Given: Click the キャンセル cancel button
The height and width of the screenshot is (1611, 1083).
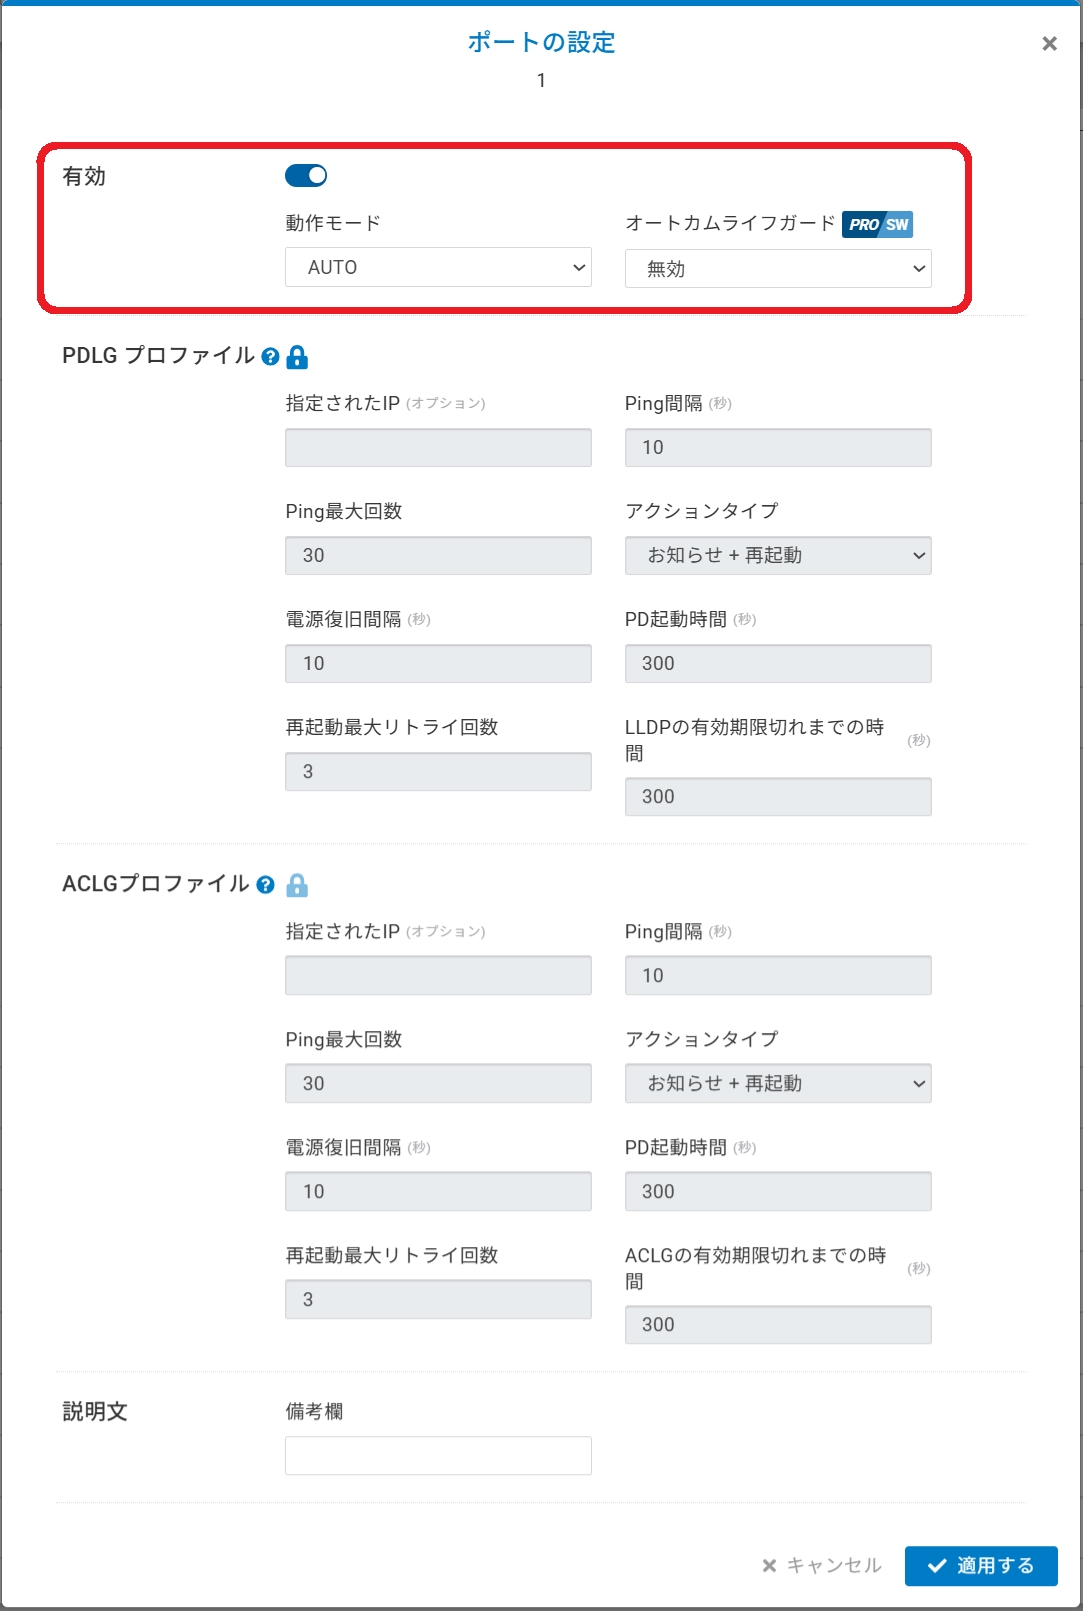Looking at the screenshot, I should click(822, 1566).
